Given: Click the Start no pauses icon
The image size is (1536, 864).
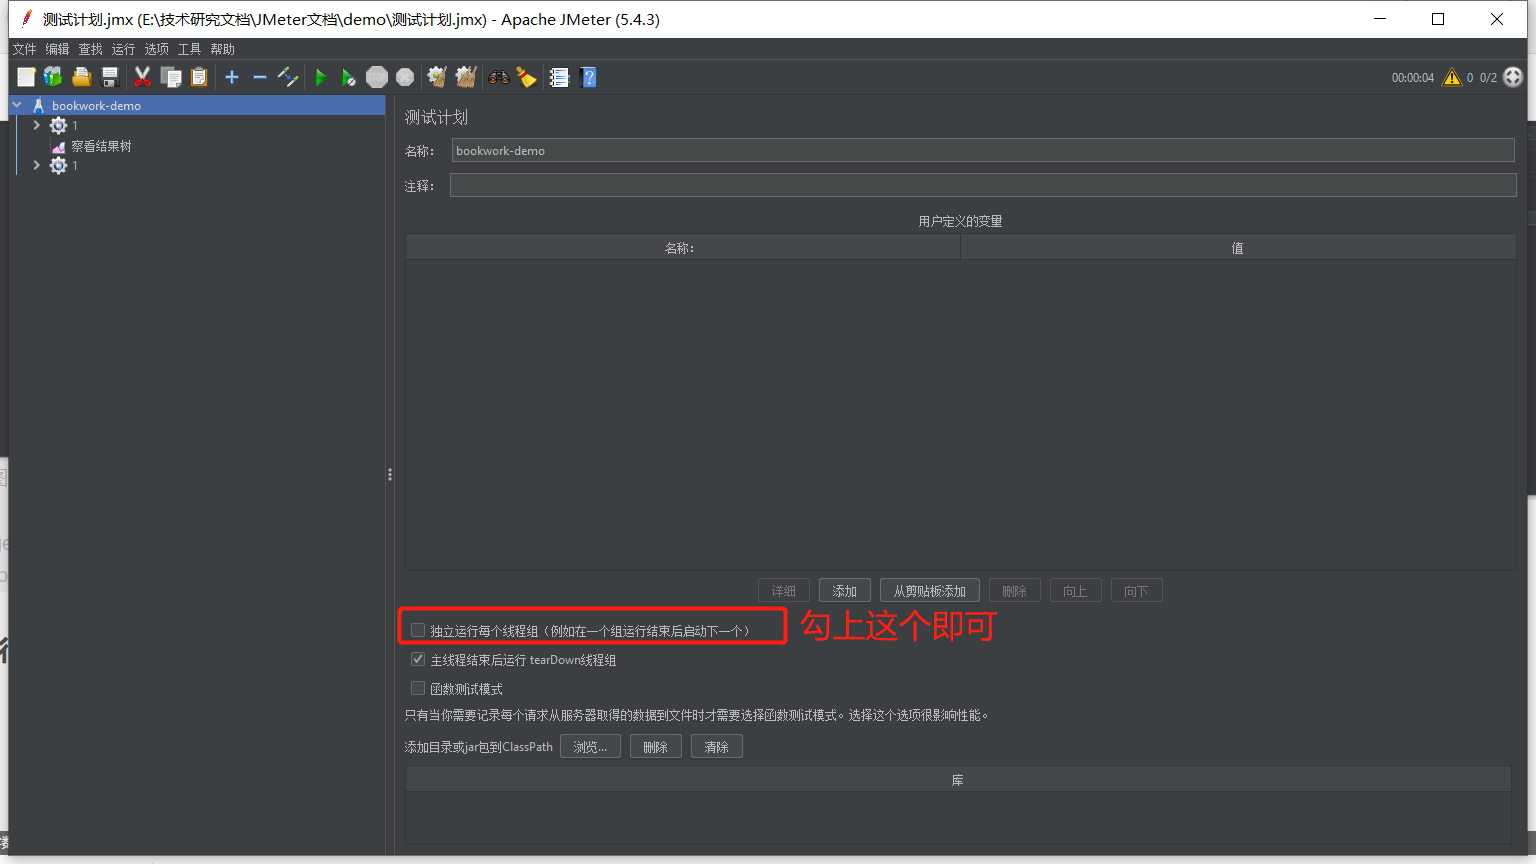Looking at the screenshot, I should (348, 77).
